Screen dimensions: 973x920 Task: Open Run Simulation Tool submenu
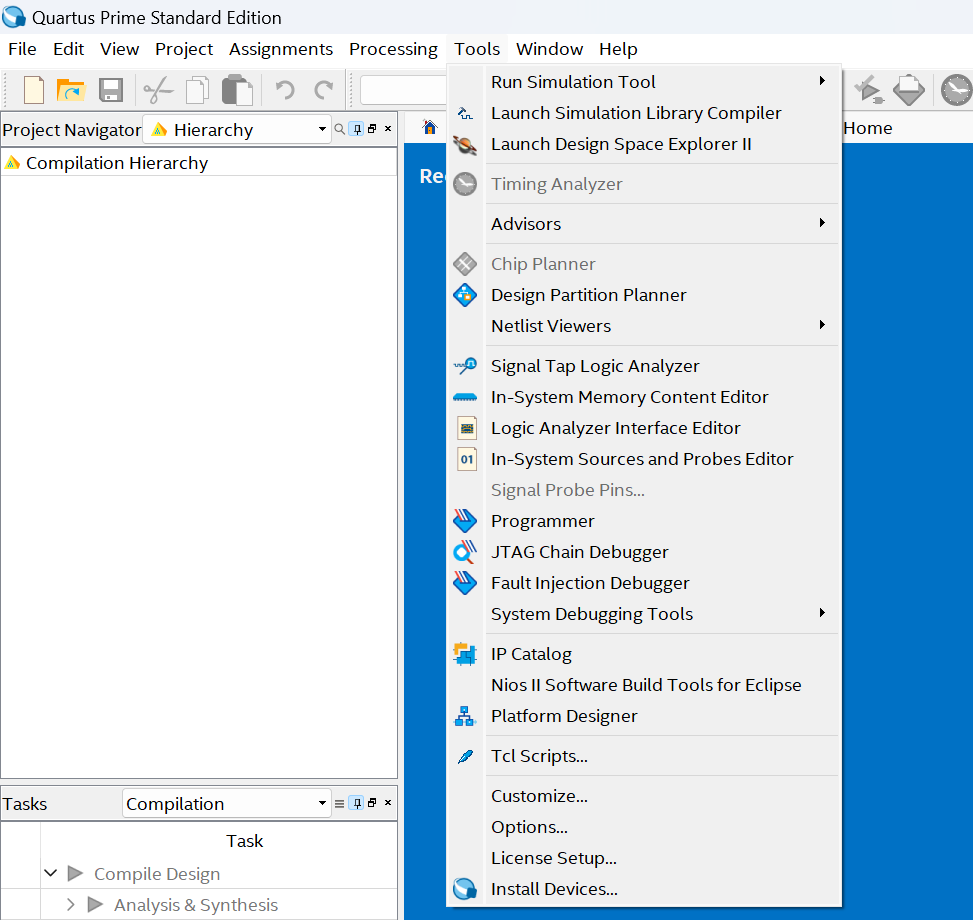point(644,82)
